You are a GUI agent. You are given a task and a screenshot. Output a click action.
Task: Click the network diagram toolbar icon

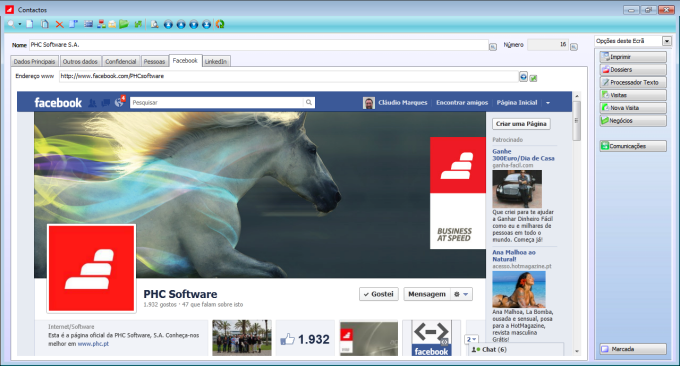(101, 24)
